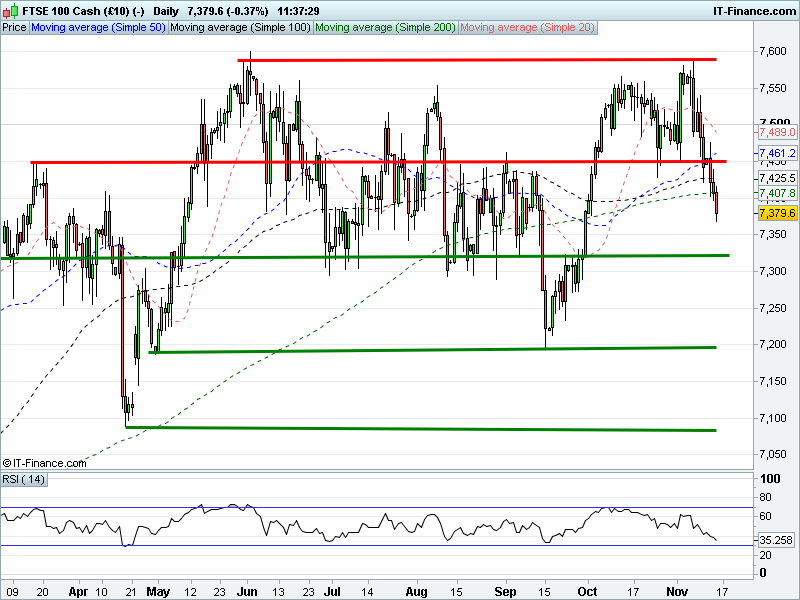This screenshot has height=600, width=800.
Task: Click the 7,150 price axis label
Action: (x=773, y=381)
